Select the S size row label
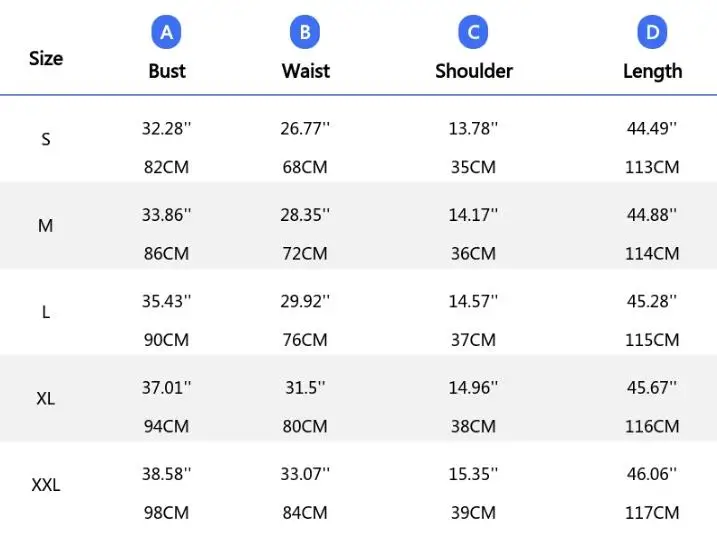This screenshot has height=537, width=717. (x=46, y=140)
